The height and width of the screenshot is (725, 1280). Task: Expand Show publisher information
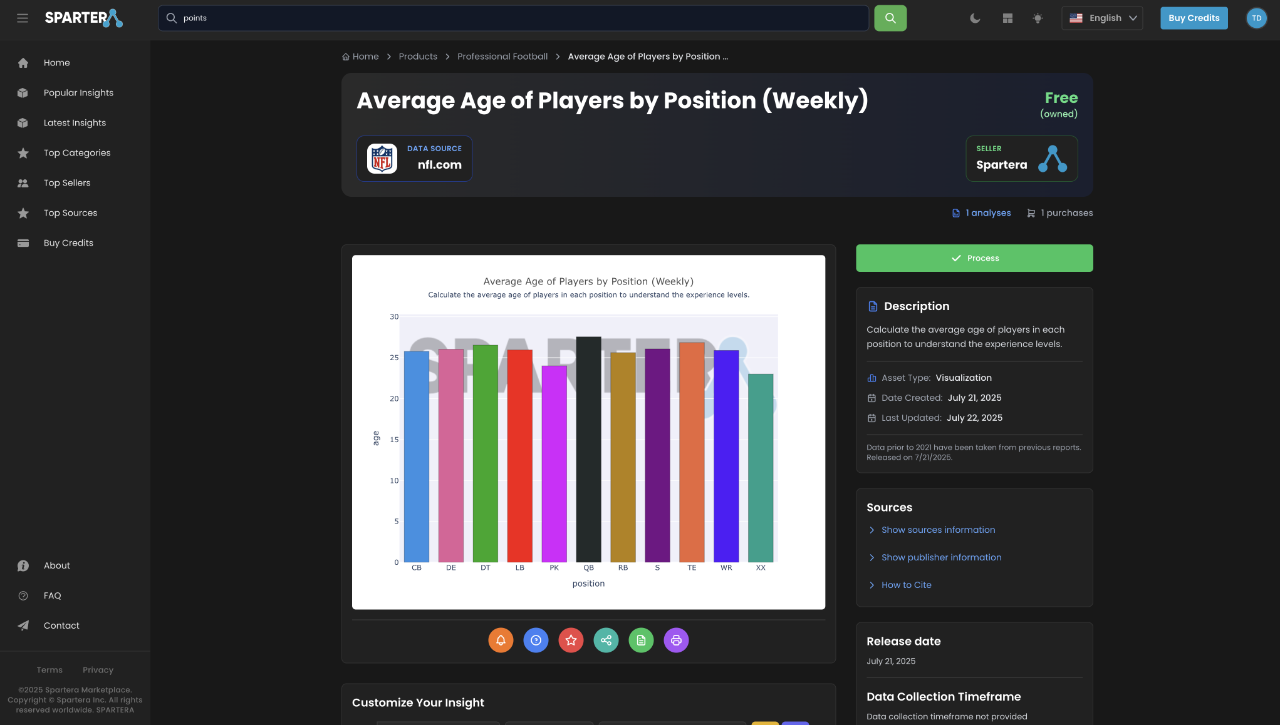pyautogui.click(x=941, y=557)
